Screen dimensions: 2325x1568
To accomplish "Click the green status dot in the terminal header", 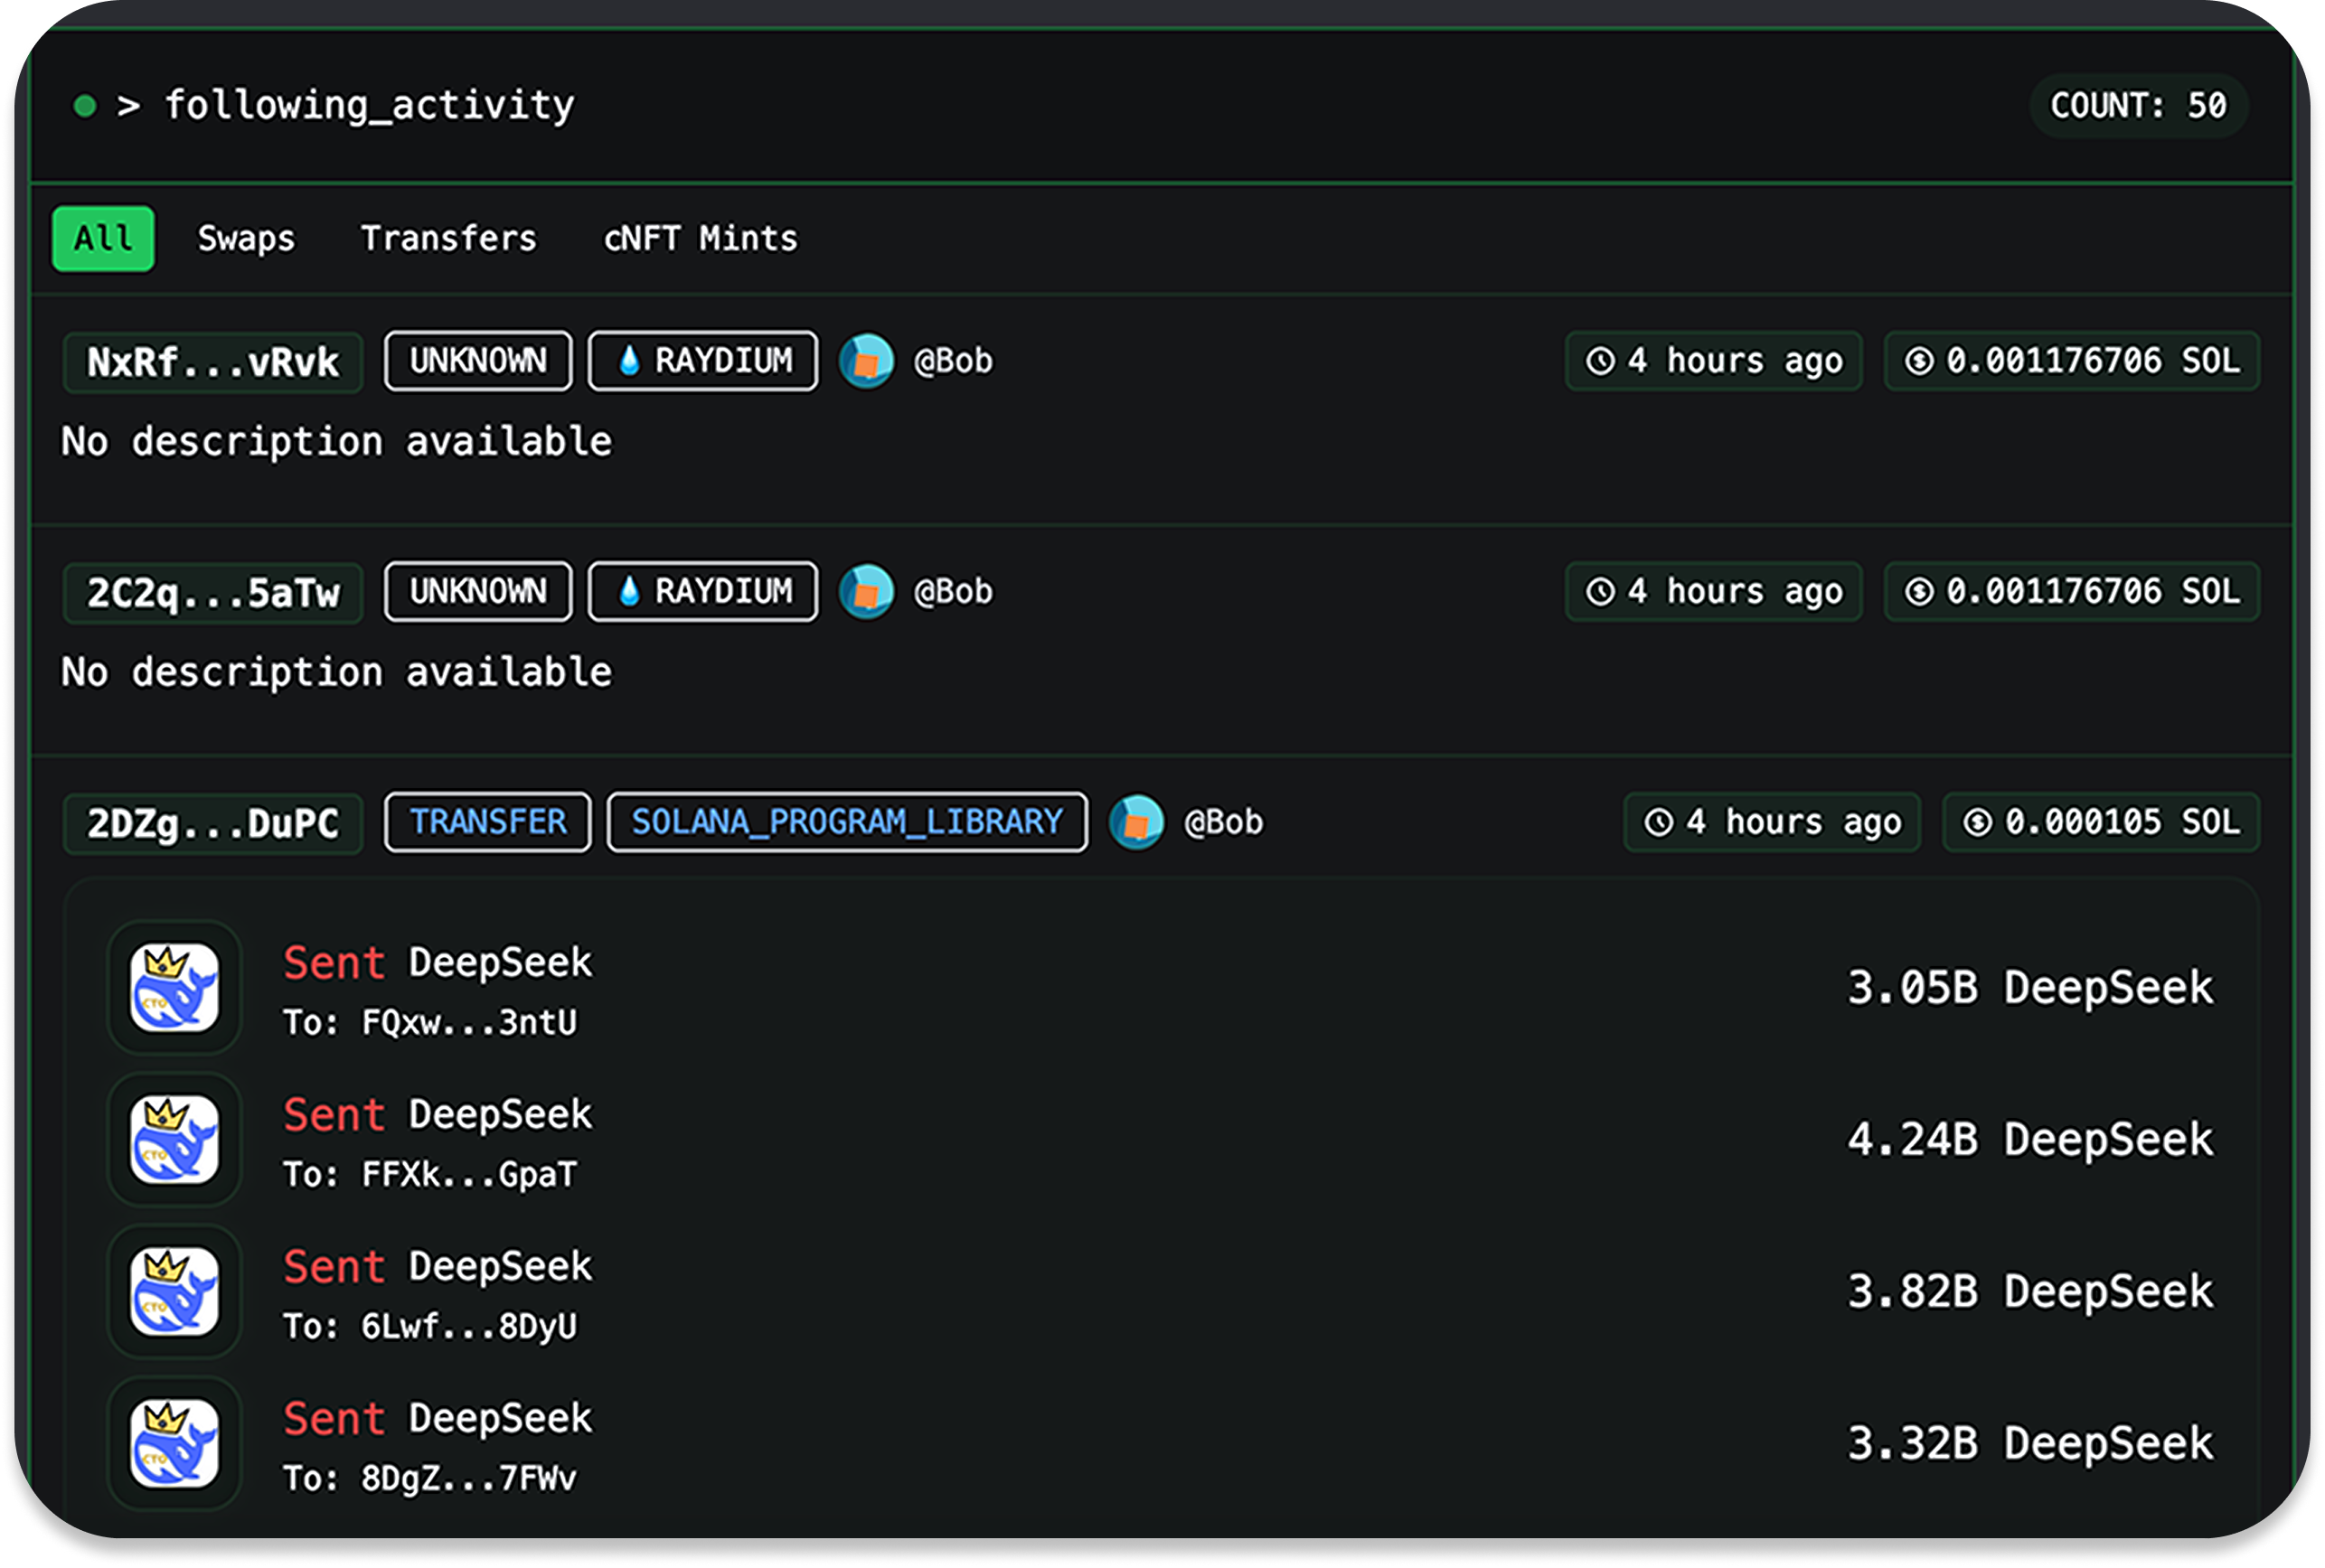I will pos(85,104).
